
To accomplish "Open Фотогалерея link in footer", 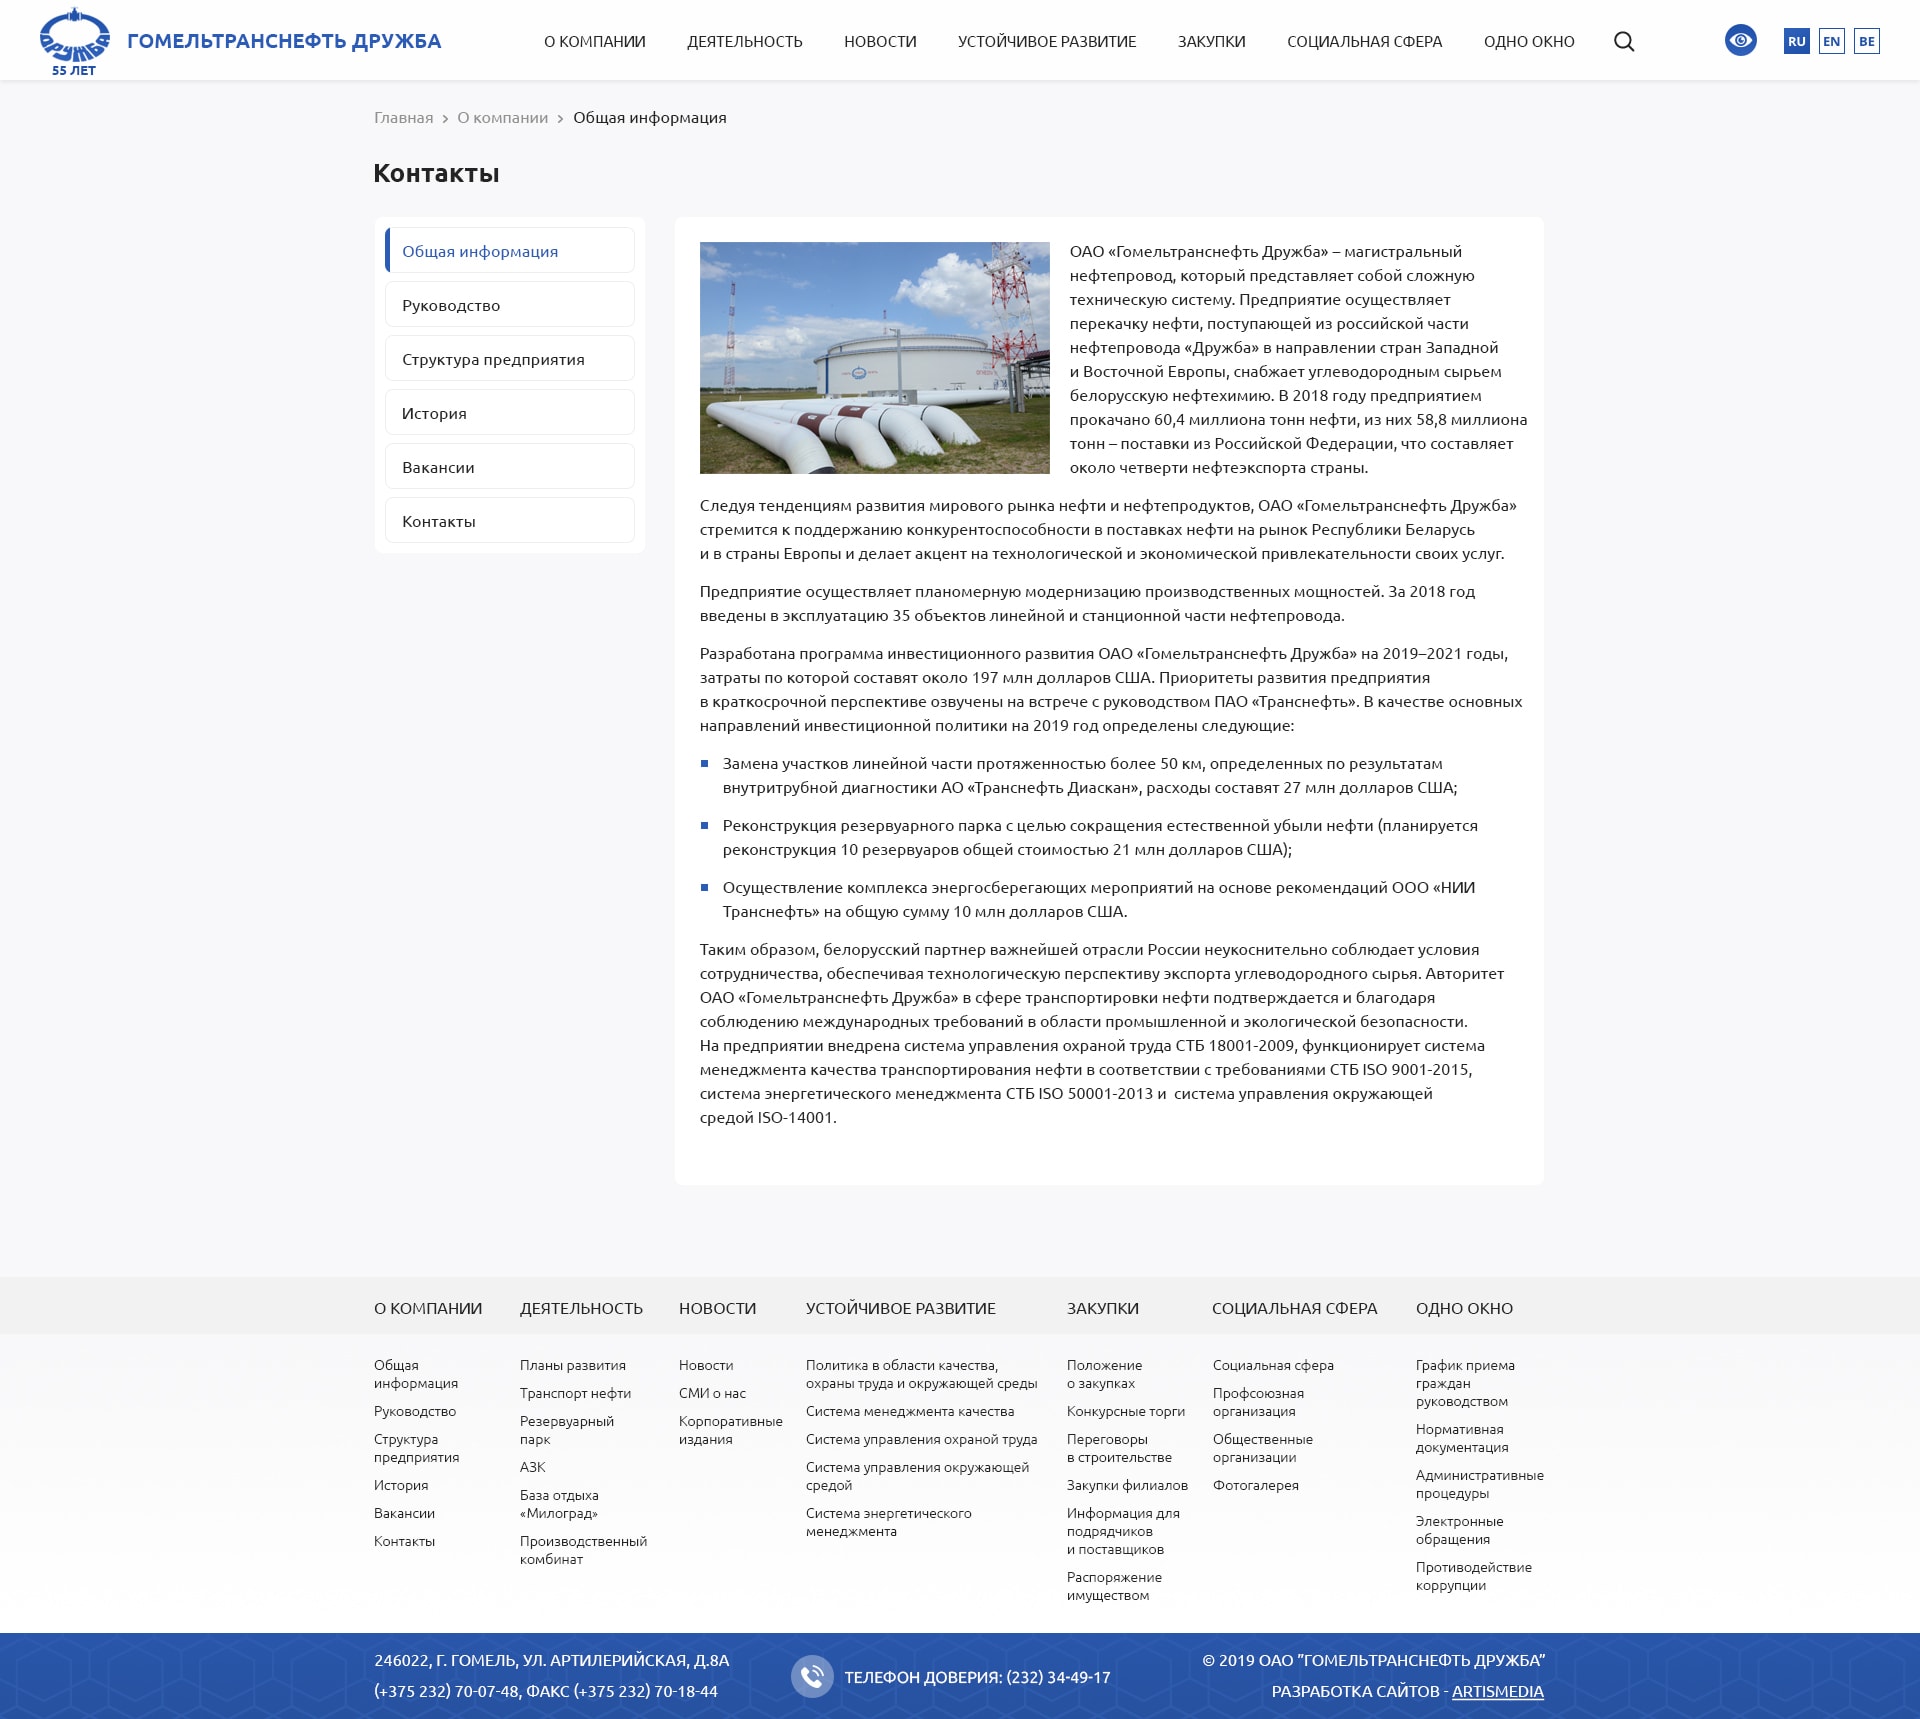I will click(1255, 1485).
